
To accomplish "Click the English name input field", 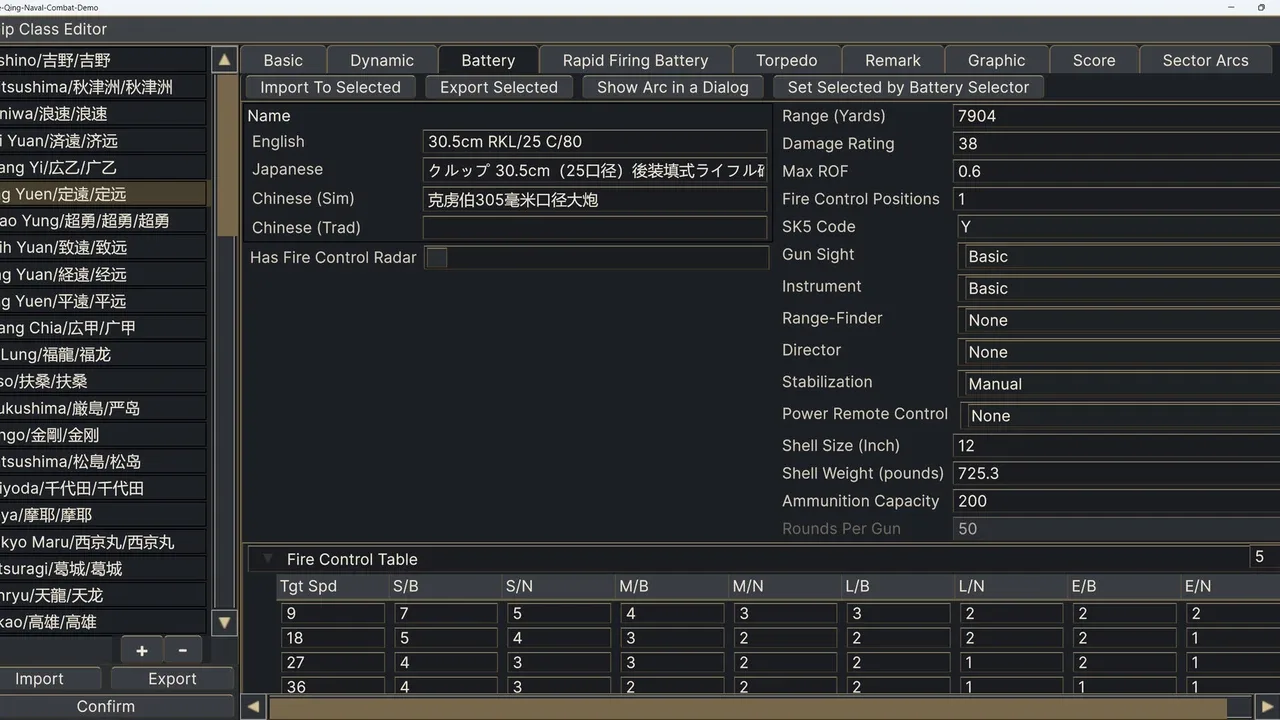I will [595, 142].
